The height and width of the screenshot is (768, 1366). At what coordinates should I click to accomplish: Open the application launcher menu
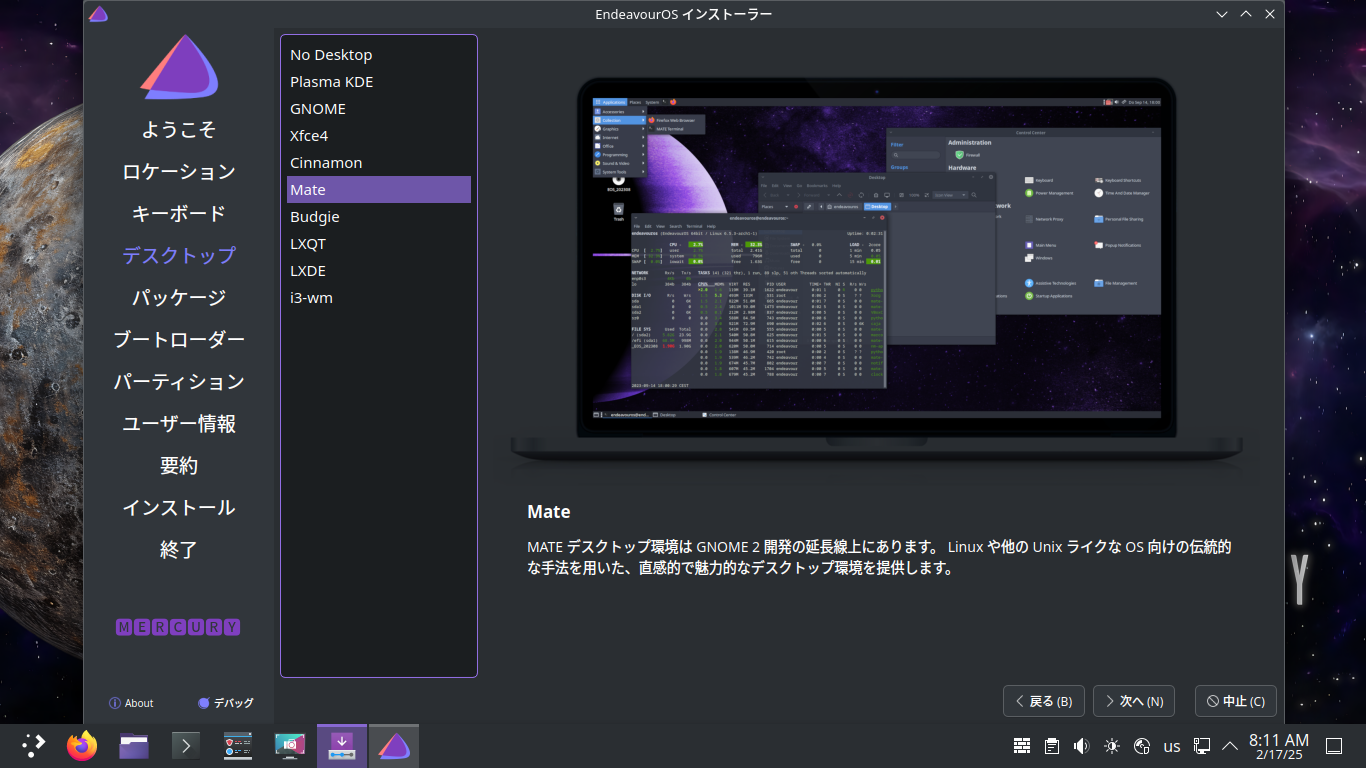tap(33, 746)
